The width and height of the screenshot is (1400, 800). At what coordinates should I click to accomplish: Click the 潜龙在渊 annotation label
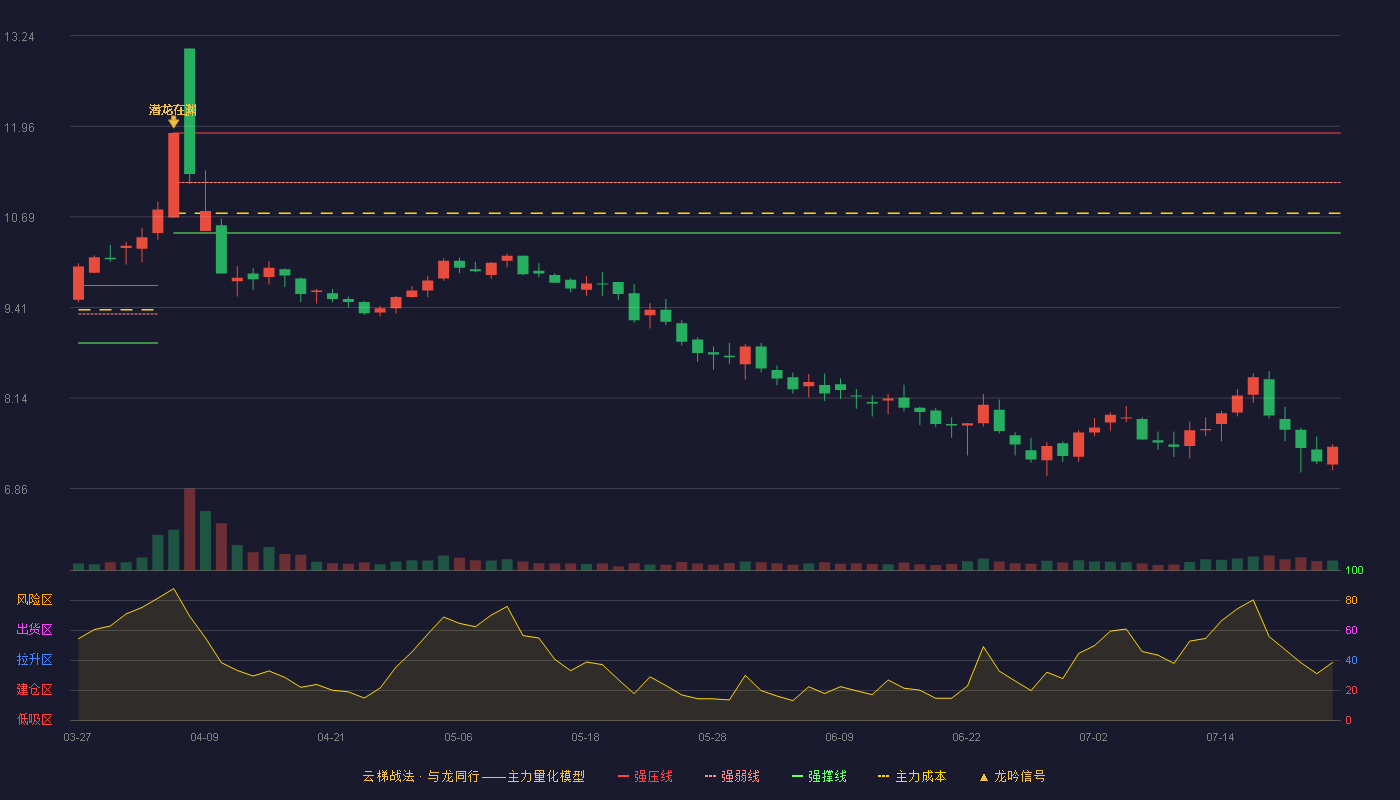(x=173, y=109)
